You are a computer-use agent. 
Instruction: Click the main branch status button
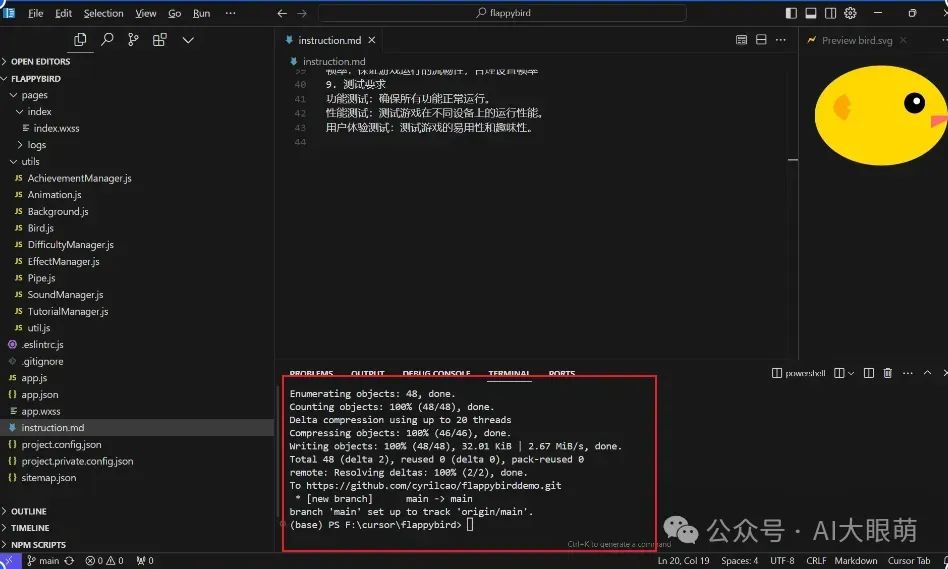click(x=43, y=561)
